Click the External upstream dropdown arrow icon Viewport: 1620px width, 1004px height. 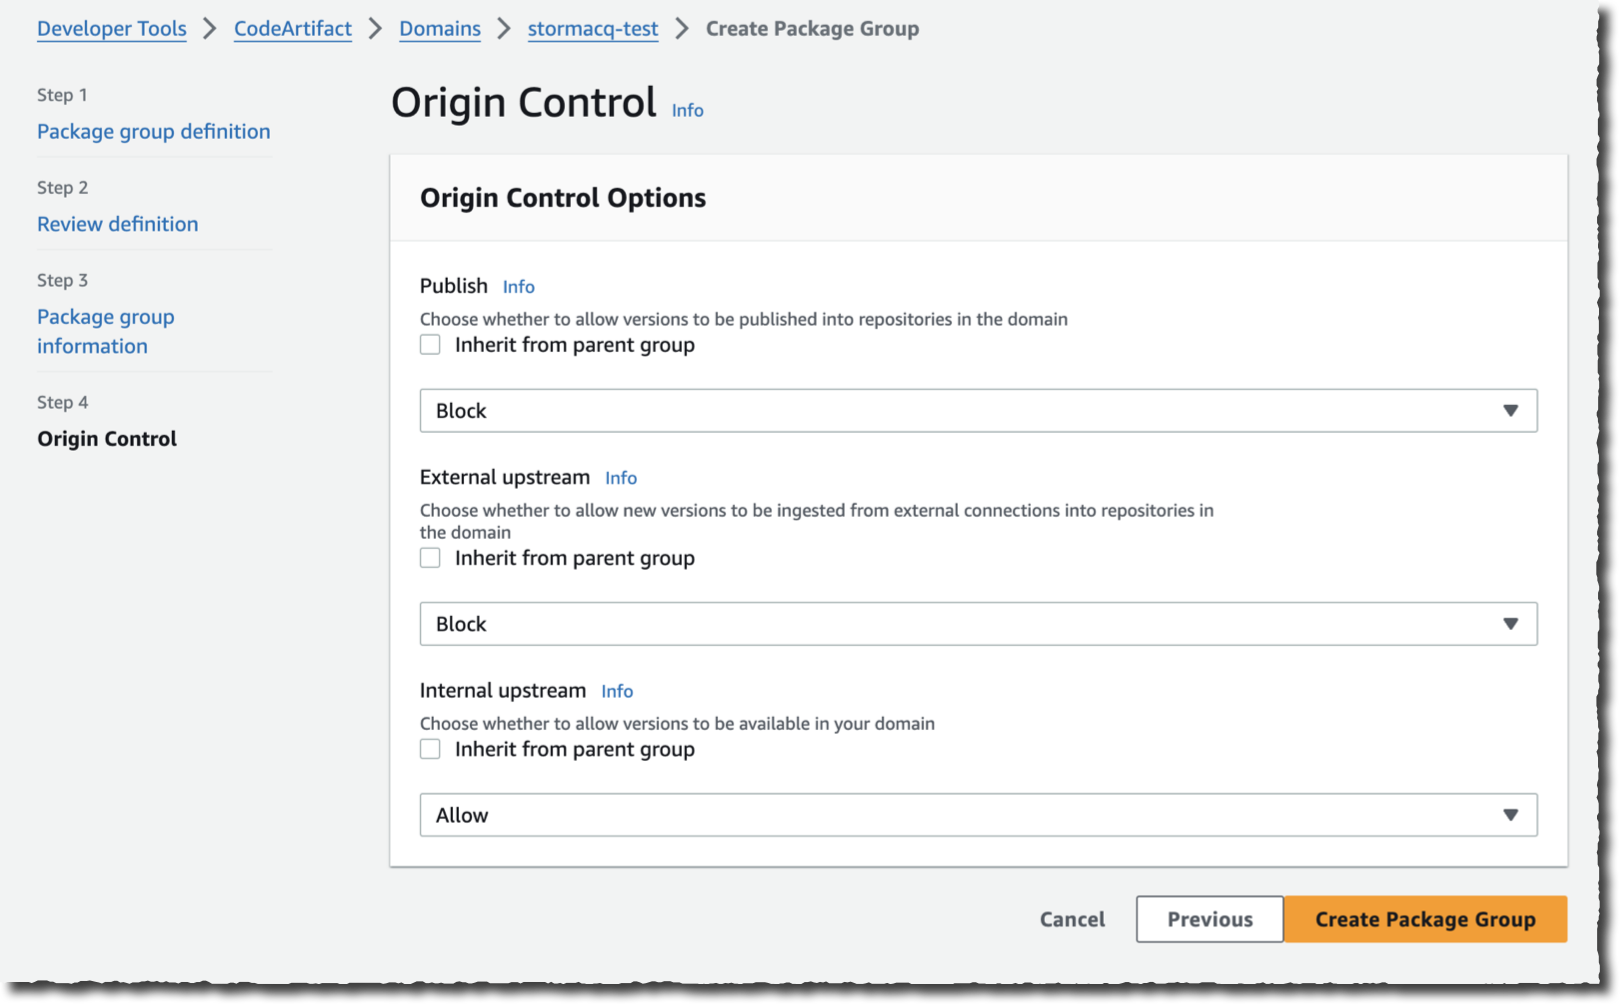click(1511, 623)
